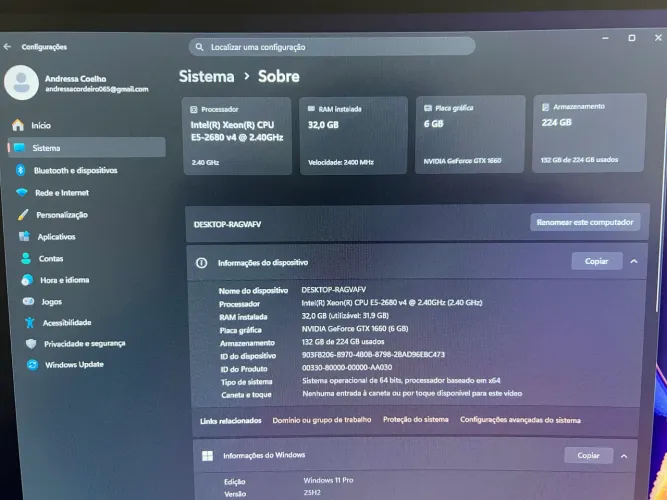Collapse the Informações do dispositivo section

(634, 261)
